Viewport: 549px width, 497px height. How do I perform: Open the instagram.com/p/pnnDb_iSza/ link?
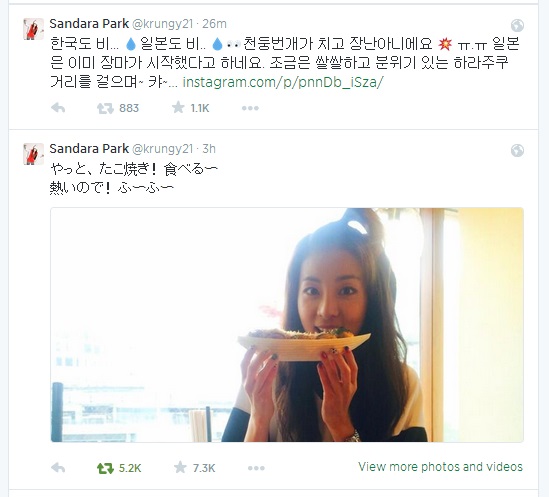[x=283, y=82]
